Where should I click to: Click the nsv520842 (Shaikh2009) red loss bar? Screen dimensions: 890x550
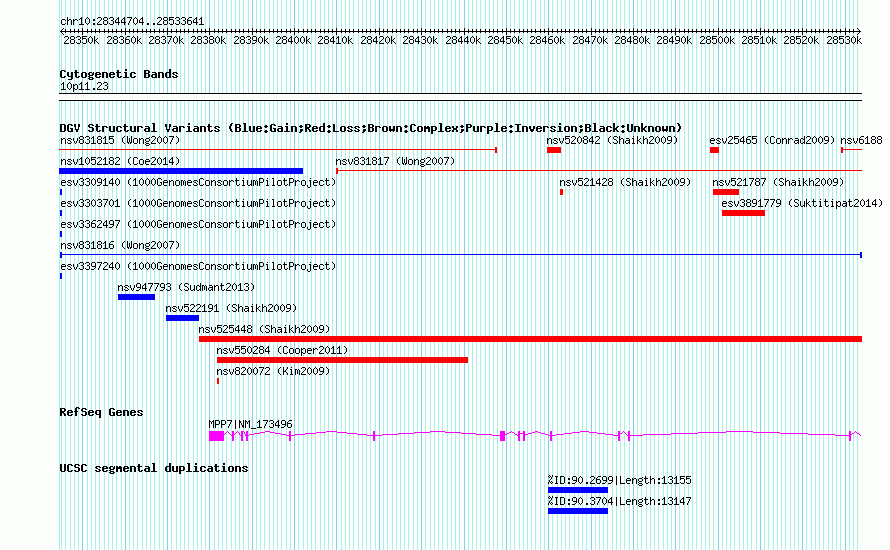[x=554, y=150]
